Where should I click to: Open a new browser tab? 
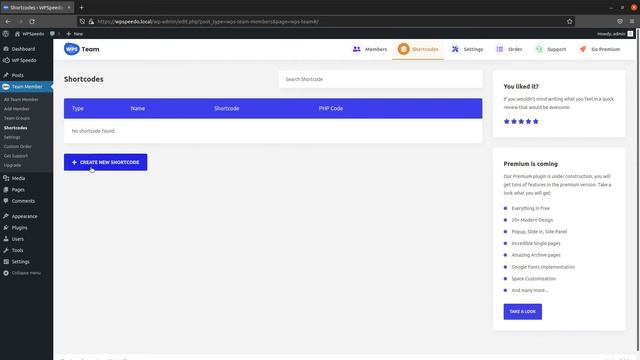click(81, 7)
